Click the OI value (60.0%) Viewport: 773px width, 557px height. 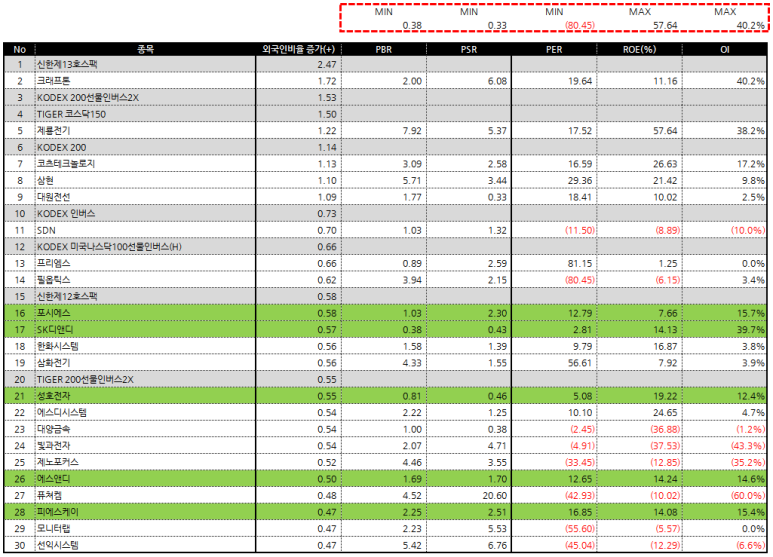tap(748, 495)
